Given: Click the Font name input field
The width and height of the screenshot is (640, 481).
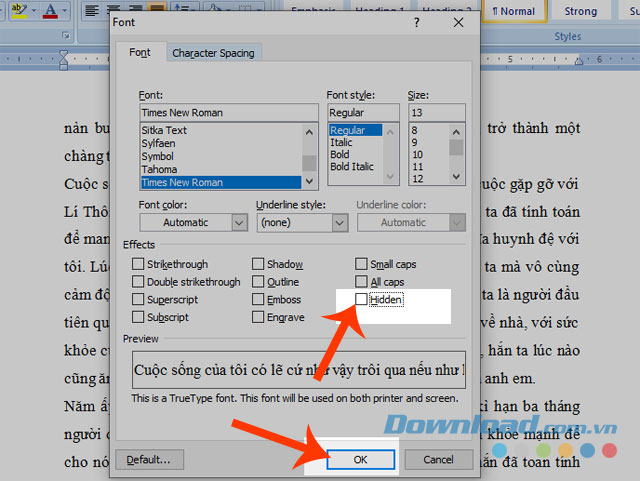Looking at the screenshot, I should pos(229,113).
